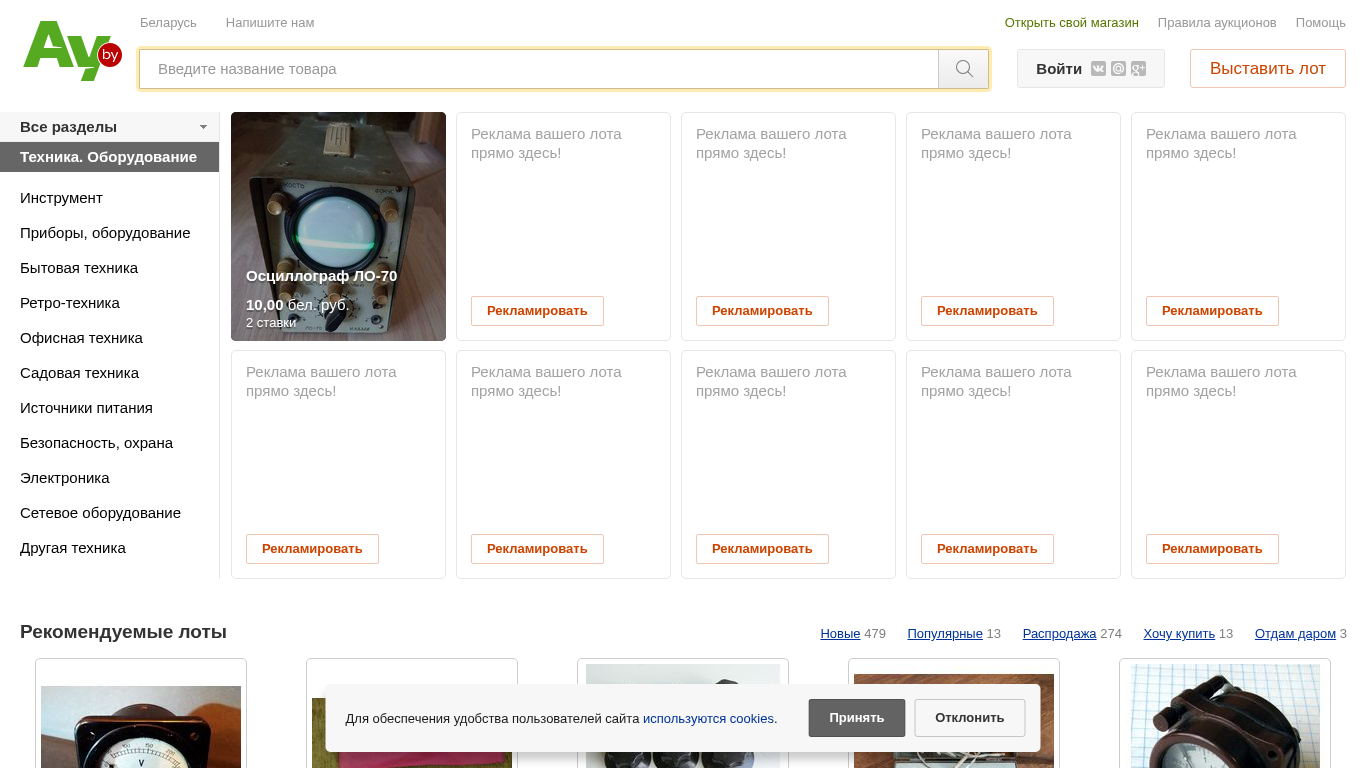Open the Инструмент category
The height and width of the screenshot is (768, 1366).
click(x=61, y=198)
